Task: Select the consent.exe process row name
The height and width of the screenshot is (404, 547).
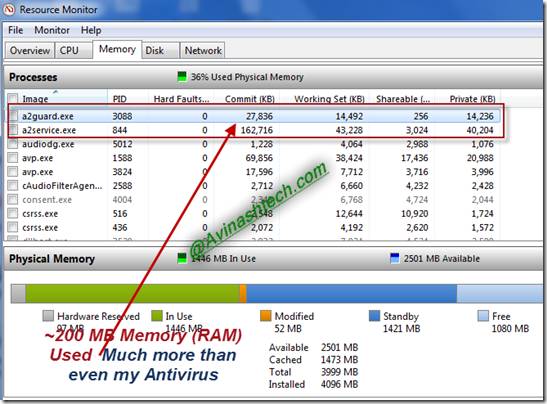Action: point(47,200)
